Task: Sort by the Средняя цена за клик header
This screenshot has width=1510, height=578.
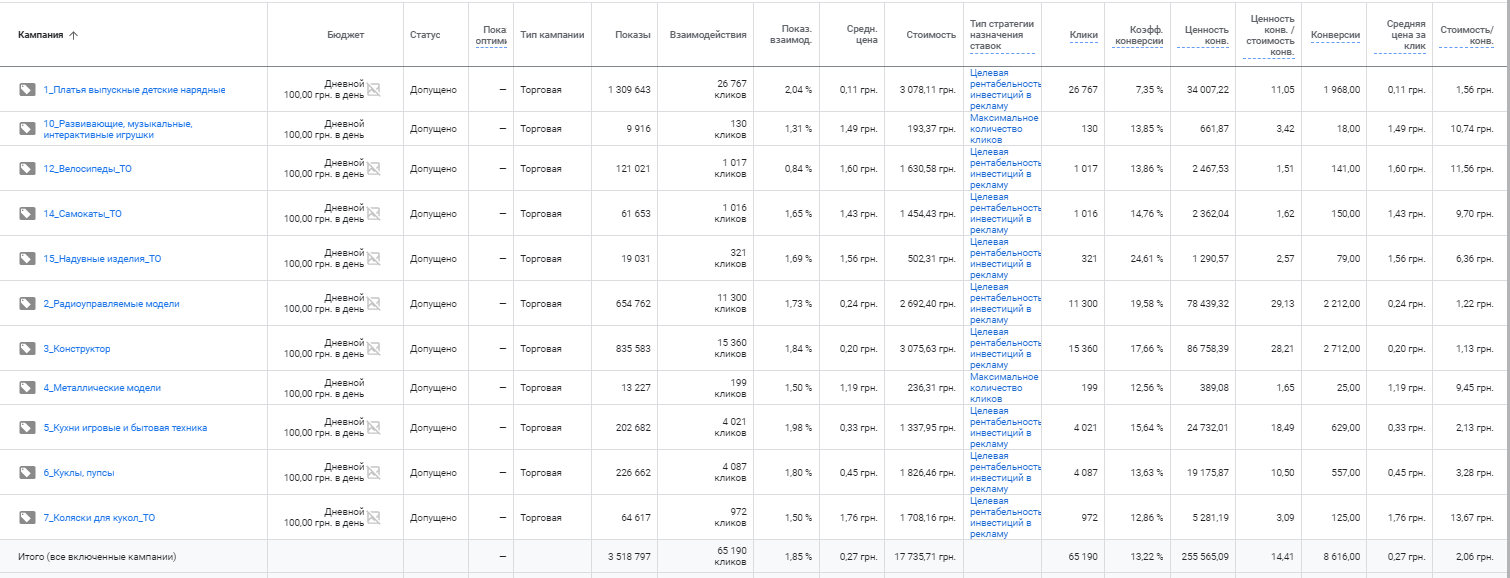Action: 1406,35
